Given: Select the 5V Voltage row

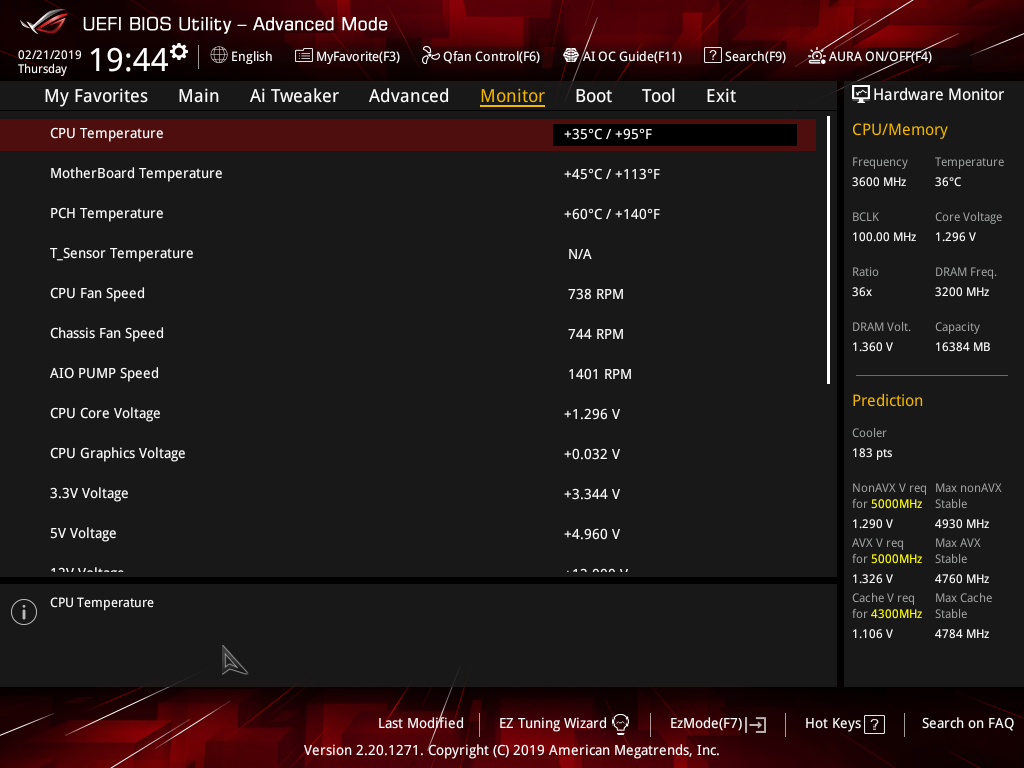Looking at the screenshot, I should (408, 534).
